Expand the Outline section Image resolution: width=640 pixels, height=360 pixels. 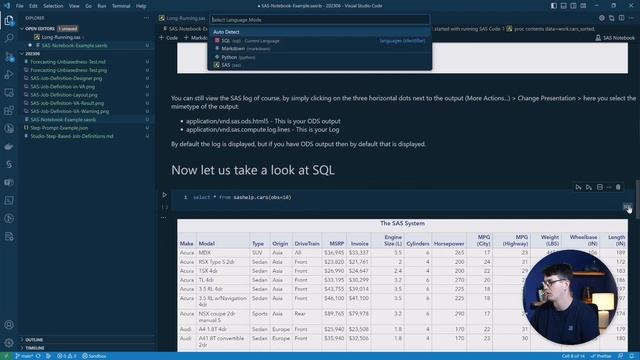click(x=34, y=340)
